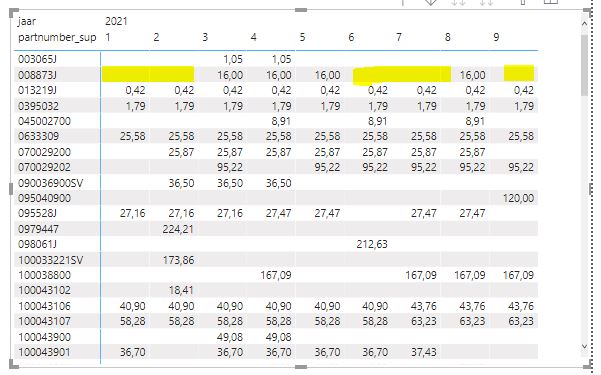This screenshot has height=375, width=601.
Task: Click the 212,63 value in row 098061J
Action: [372, 244]
